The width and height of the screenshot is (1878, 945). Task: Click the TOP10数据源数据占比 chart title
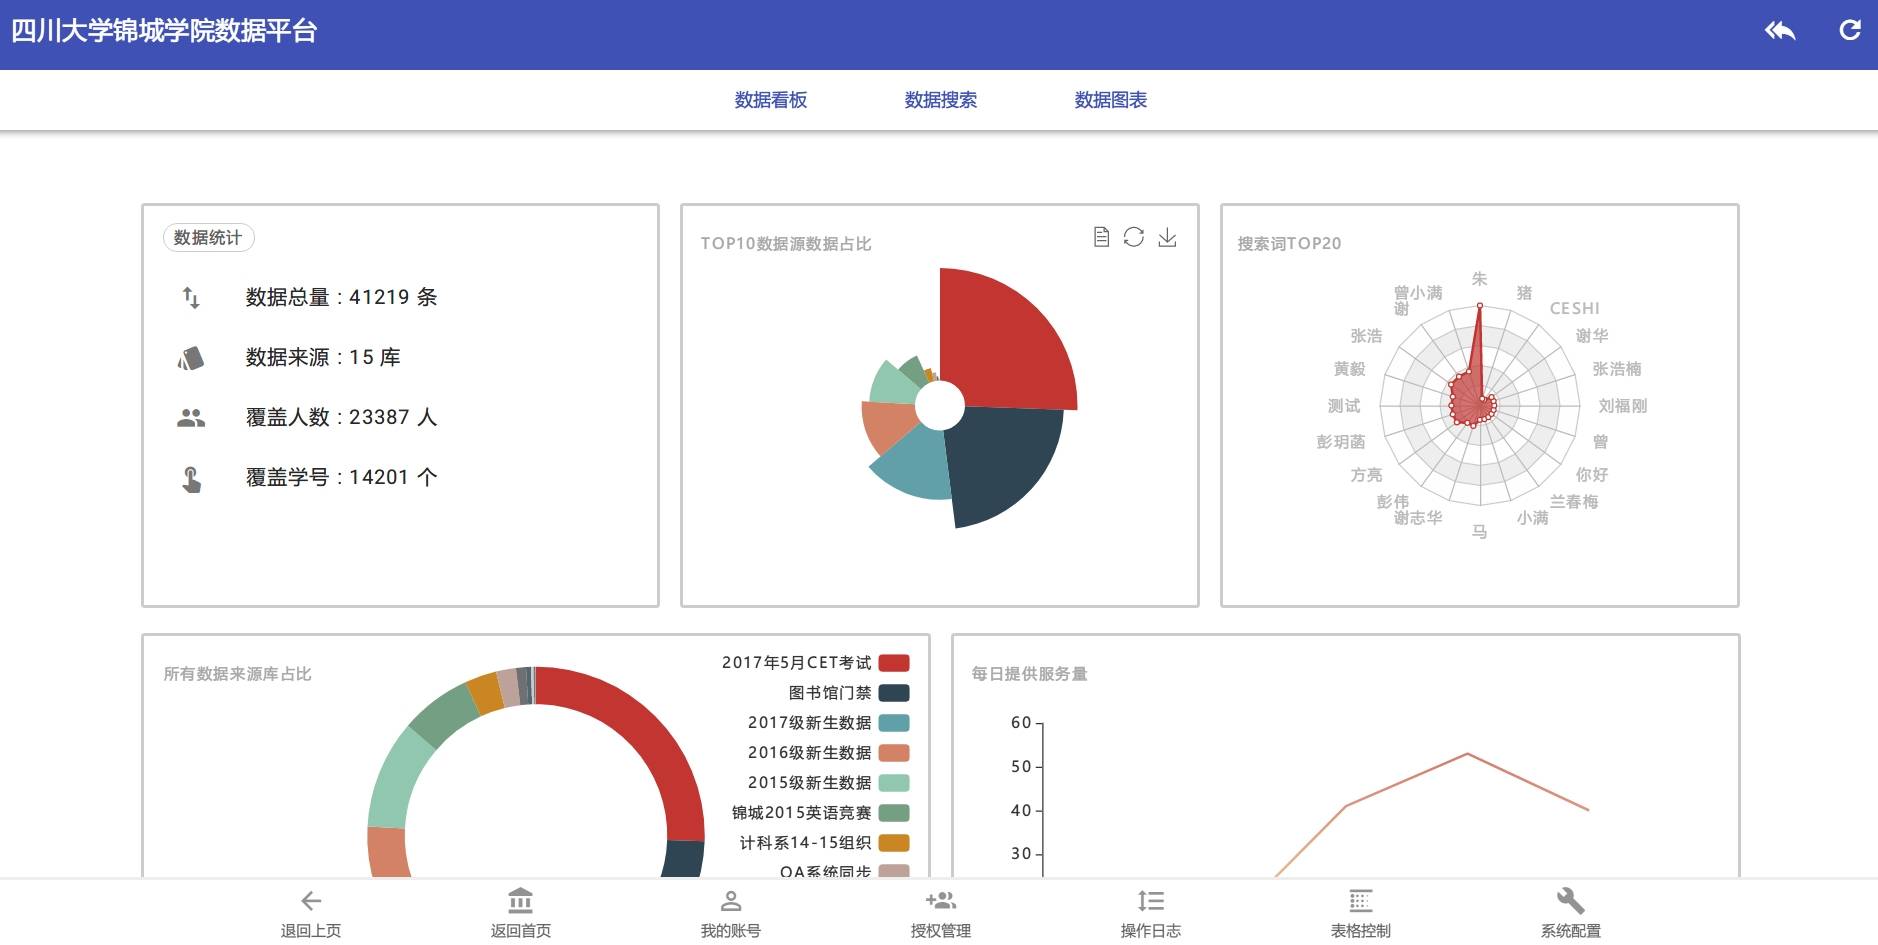pyautogui.click(x=786, y=243)
